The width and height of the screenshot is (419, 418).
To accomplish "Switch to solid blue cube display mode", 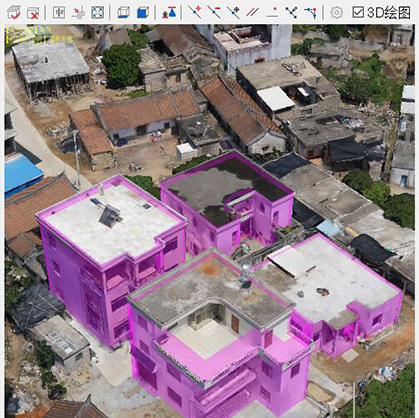I will pos(143,13).
